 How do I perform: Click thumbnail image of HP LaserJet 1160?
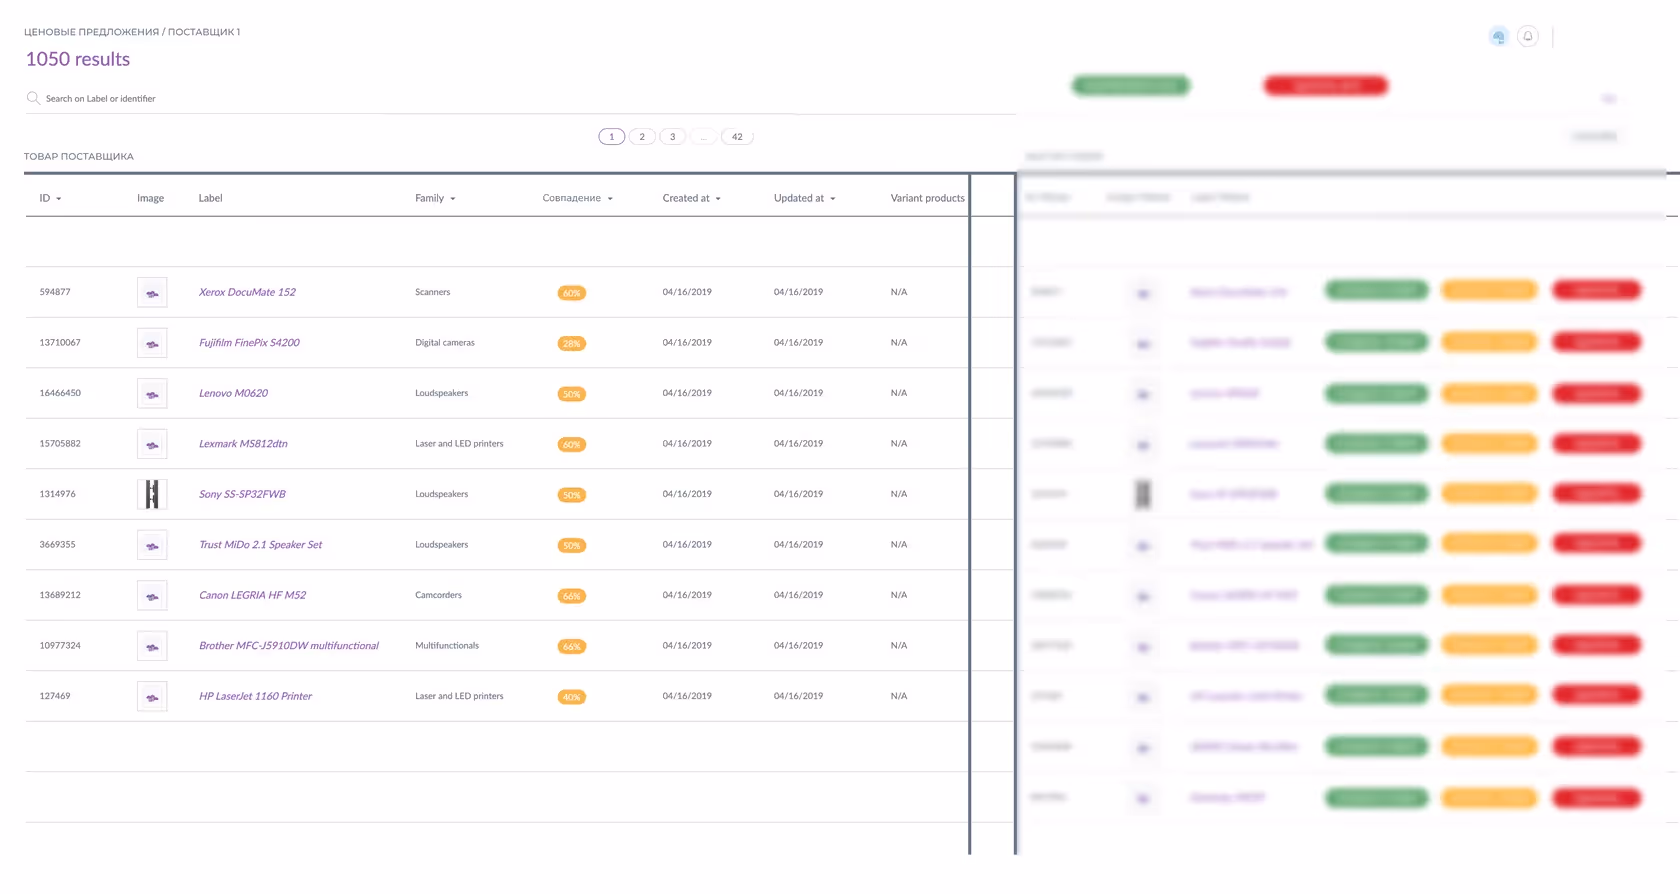(152, 696)
